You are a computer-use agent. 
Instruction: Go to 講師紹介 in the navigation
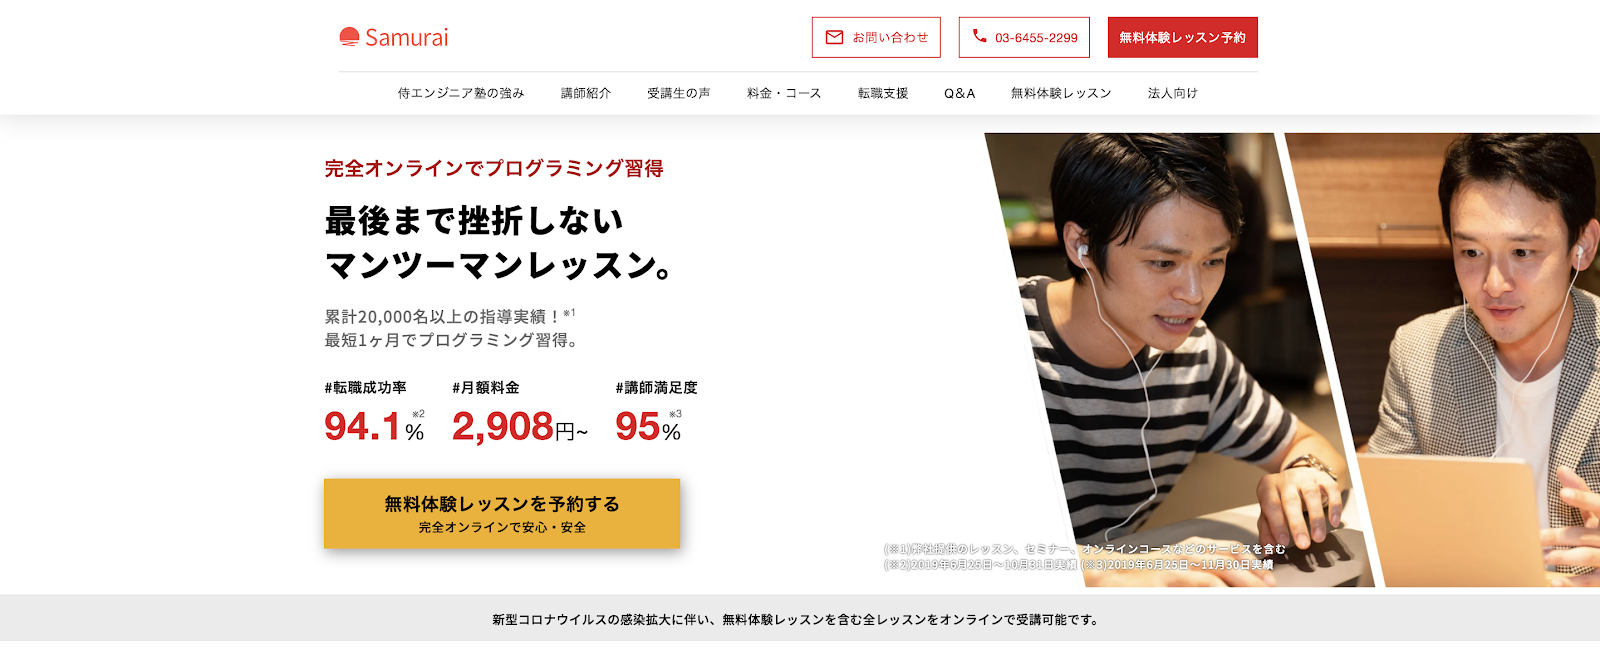[586, 93]
